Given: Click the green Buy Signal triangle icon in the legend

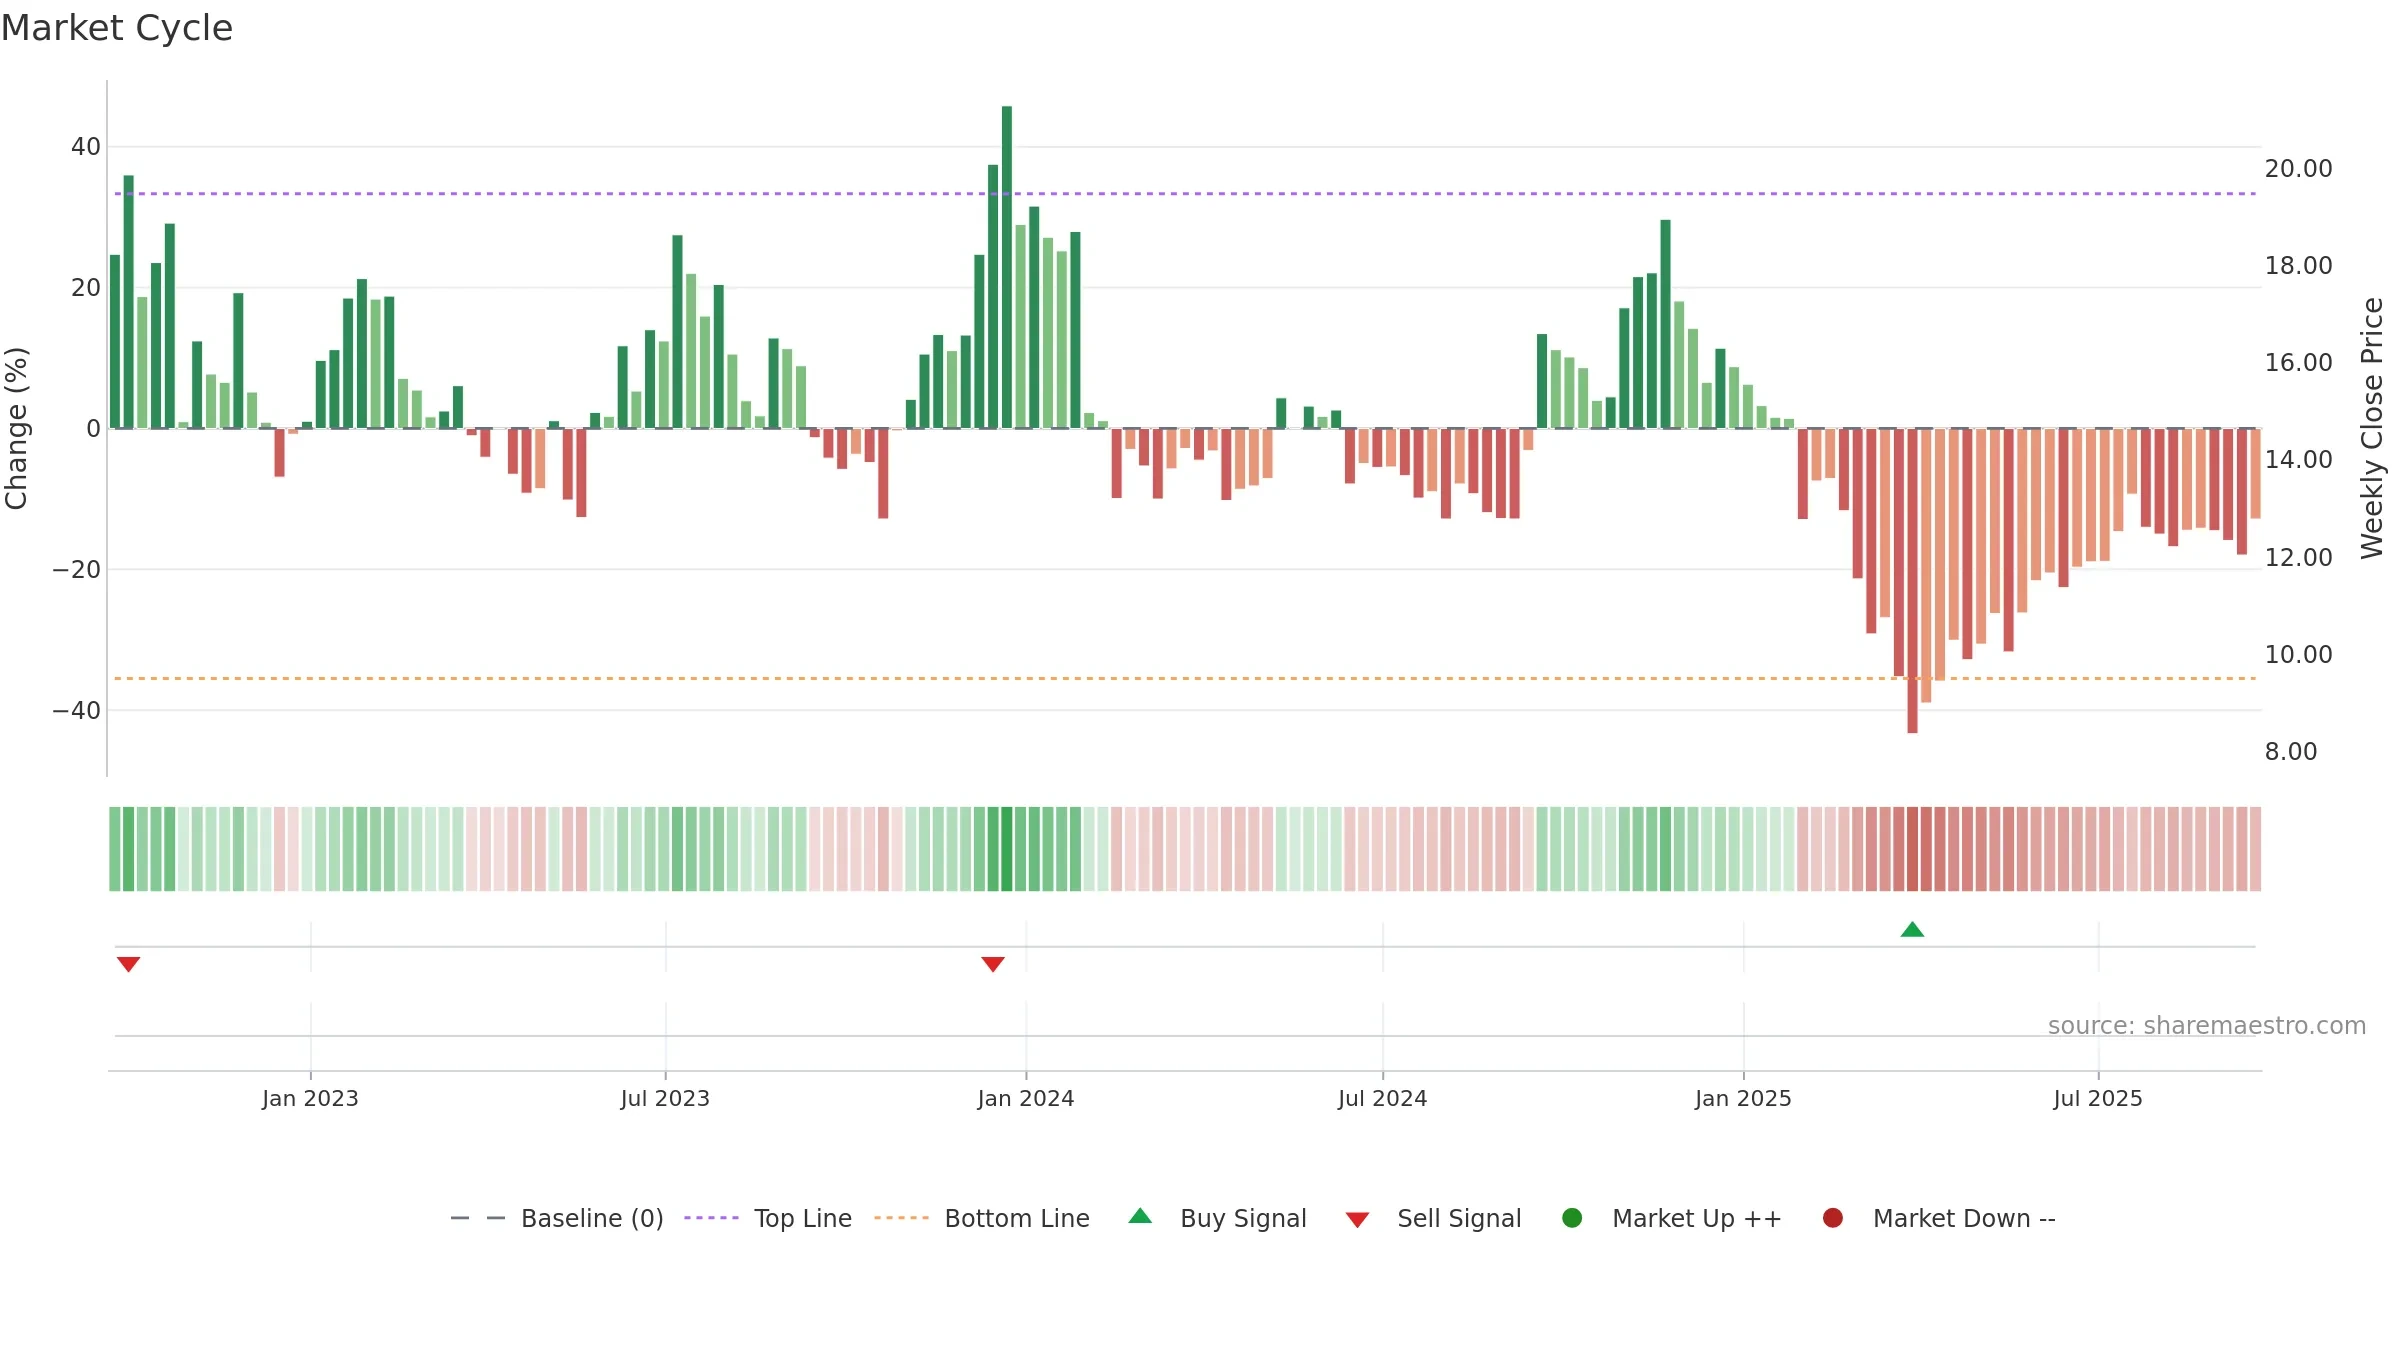Looking at the screenshot, I should (x=1140, y=1216).
